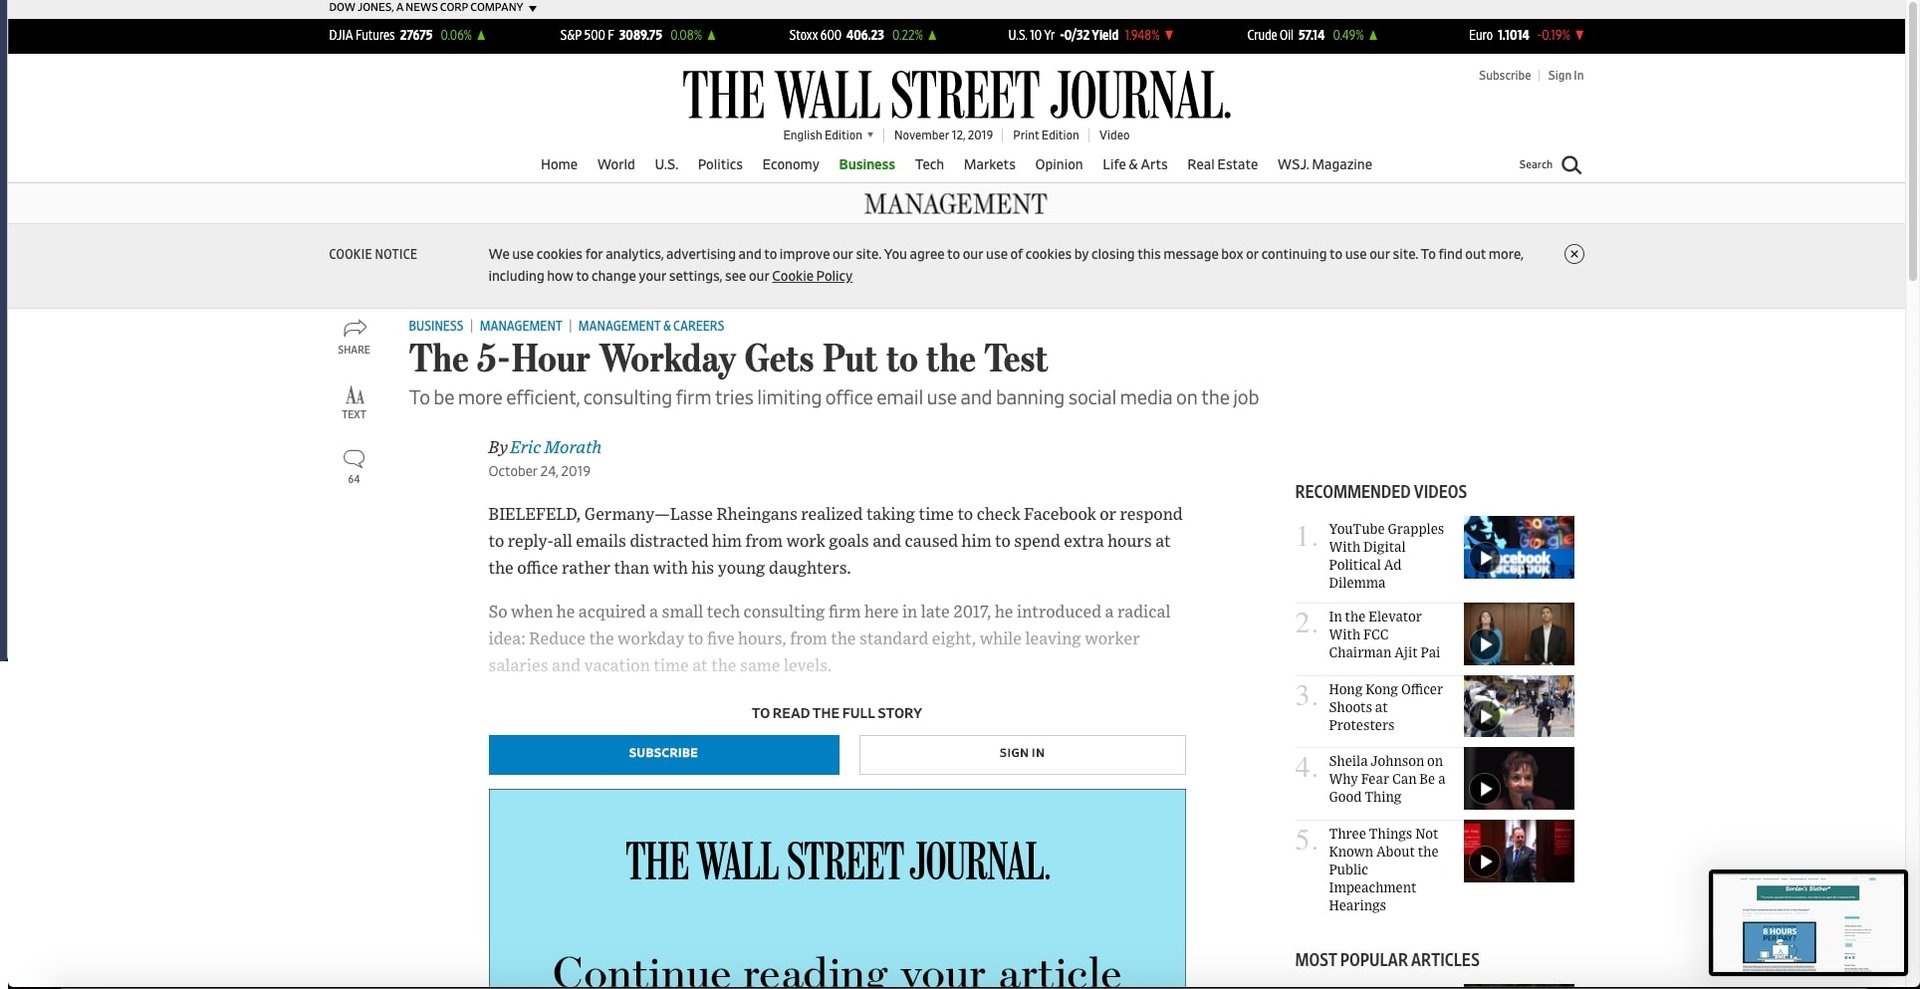Open Hong Kong Officer Shoots title
Image resolution: width=1920 pixels, height=989 pixels.
coord(1385,707)
